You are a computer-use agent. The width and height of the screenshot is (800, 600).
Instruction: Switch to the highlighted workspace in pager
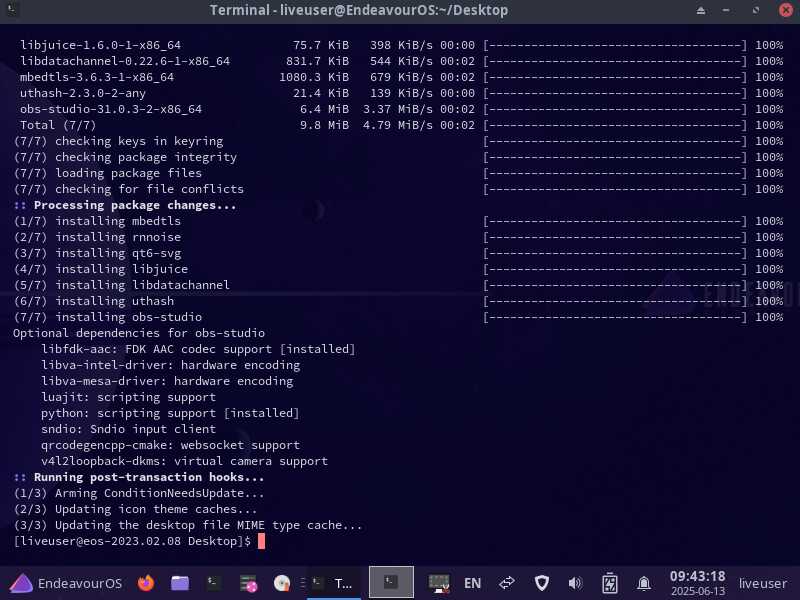[391, 582]
